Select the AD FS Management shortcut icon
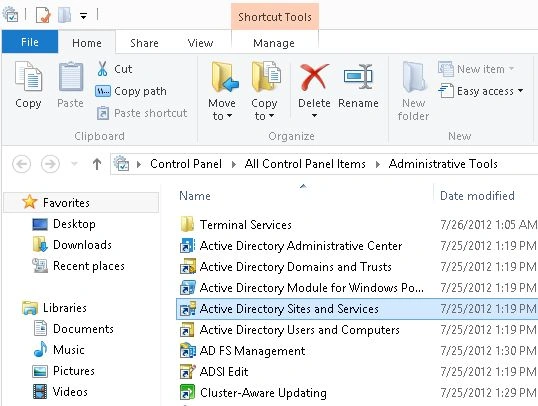Viewport: 538px width, 406px height. point(188,351)
